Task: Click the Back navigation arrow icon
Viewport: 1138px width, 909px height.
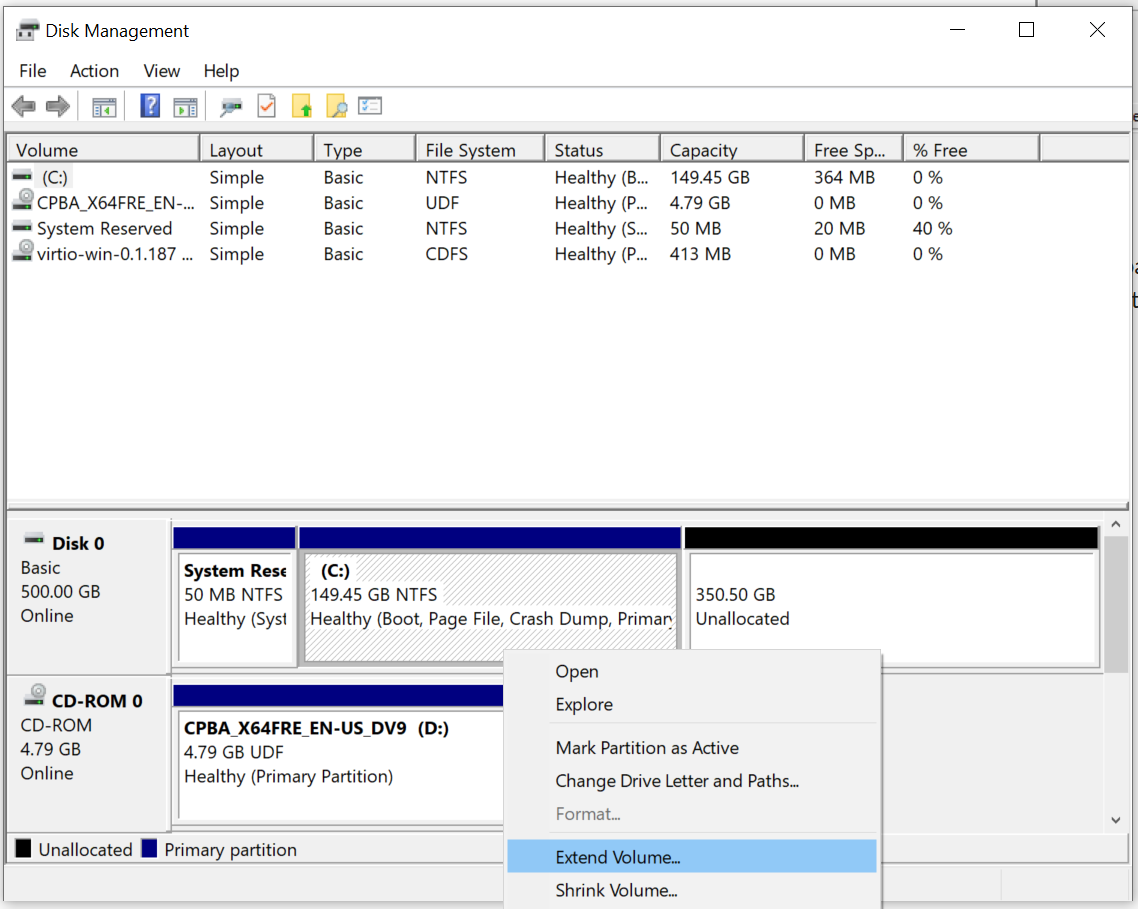Action: 24,105
